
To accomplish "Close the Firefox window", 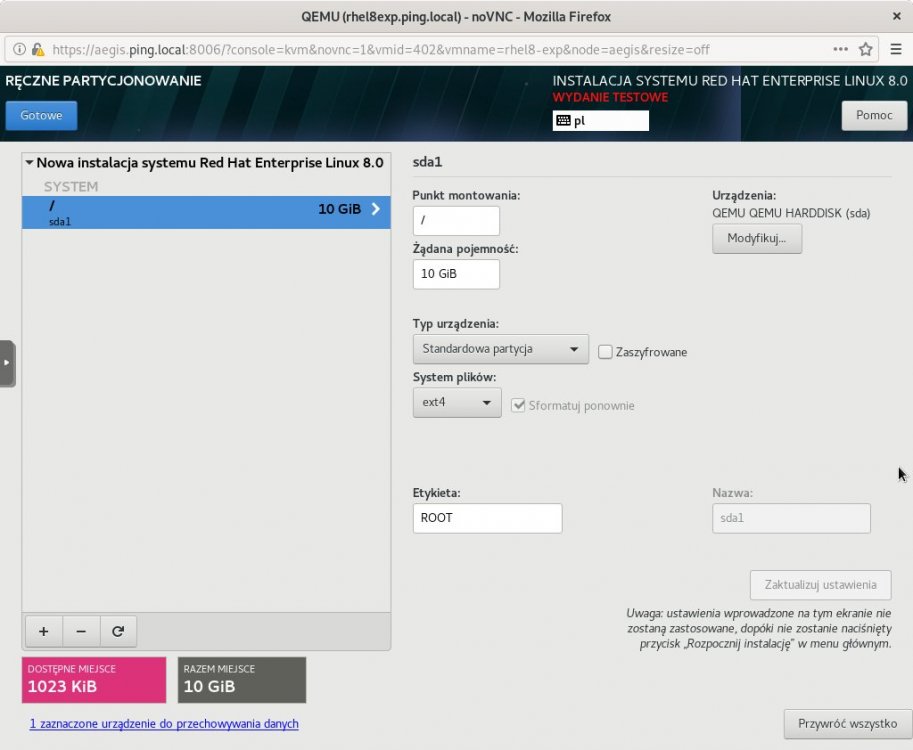I will point(897,16).
